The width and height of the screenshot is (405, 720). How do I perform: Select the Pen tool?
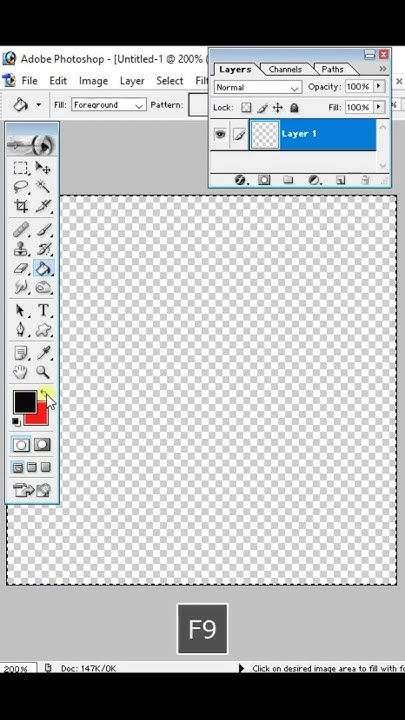click(x=21, y=330)
